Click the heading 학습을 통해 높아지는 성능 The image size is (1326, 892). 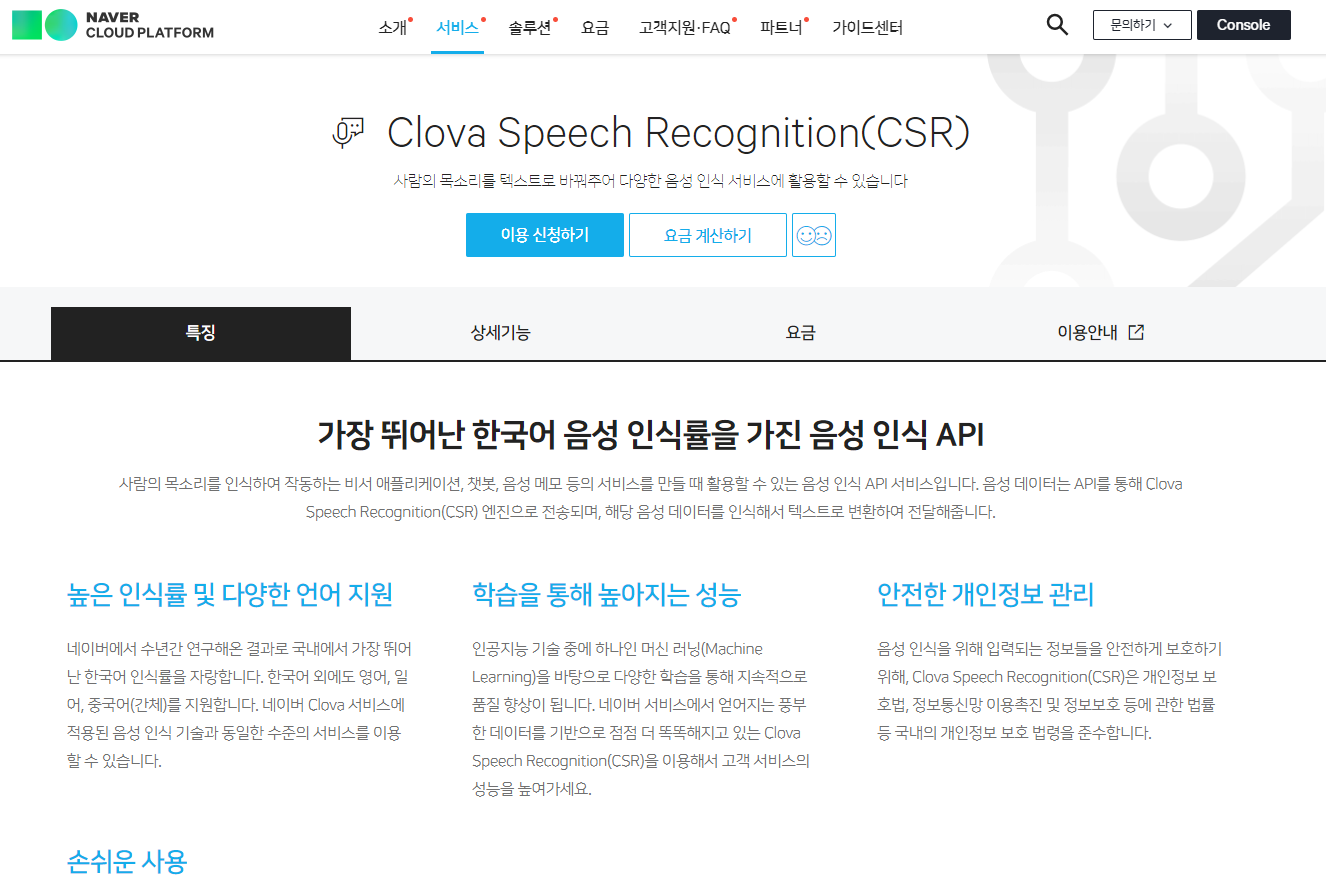(x=606, y=594)
